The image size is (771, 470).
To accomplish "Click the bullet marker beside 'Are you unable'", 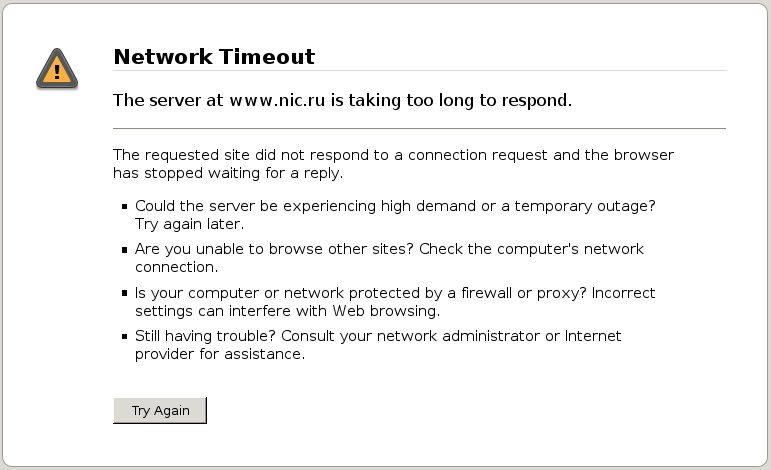I will (x=125, y=250).
